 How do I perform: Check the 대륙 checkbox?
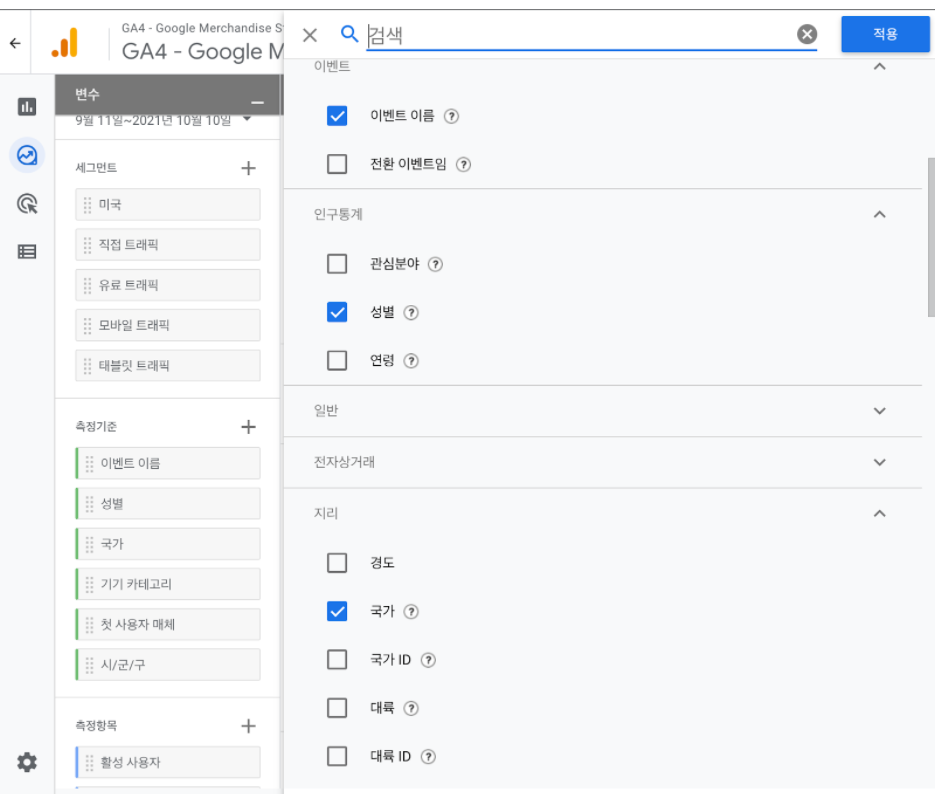click(337, 708)
